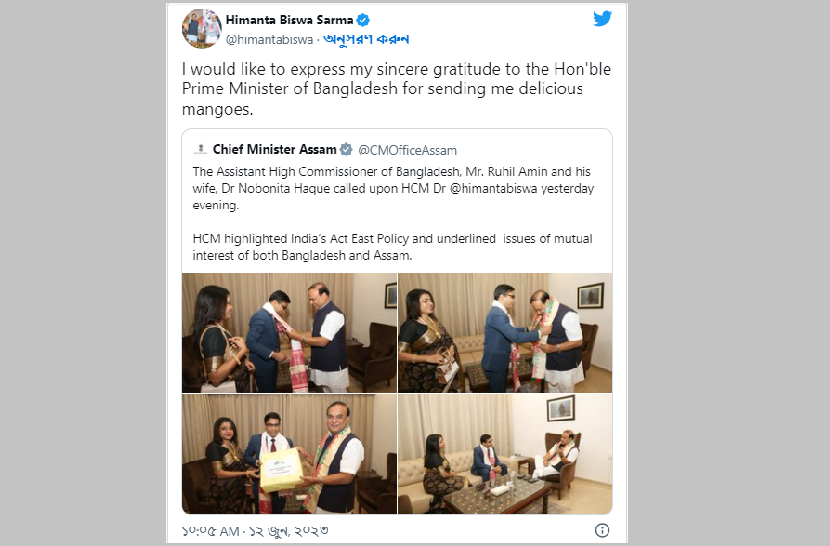Screen dimensions: 830x546
Task: Click the @himantabiswa mention in quoted tweet
Action: click(x=494, y=189)
